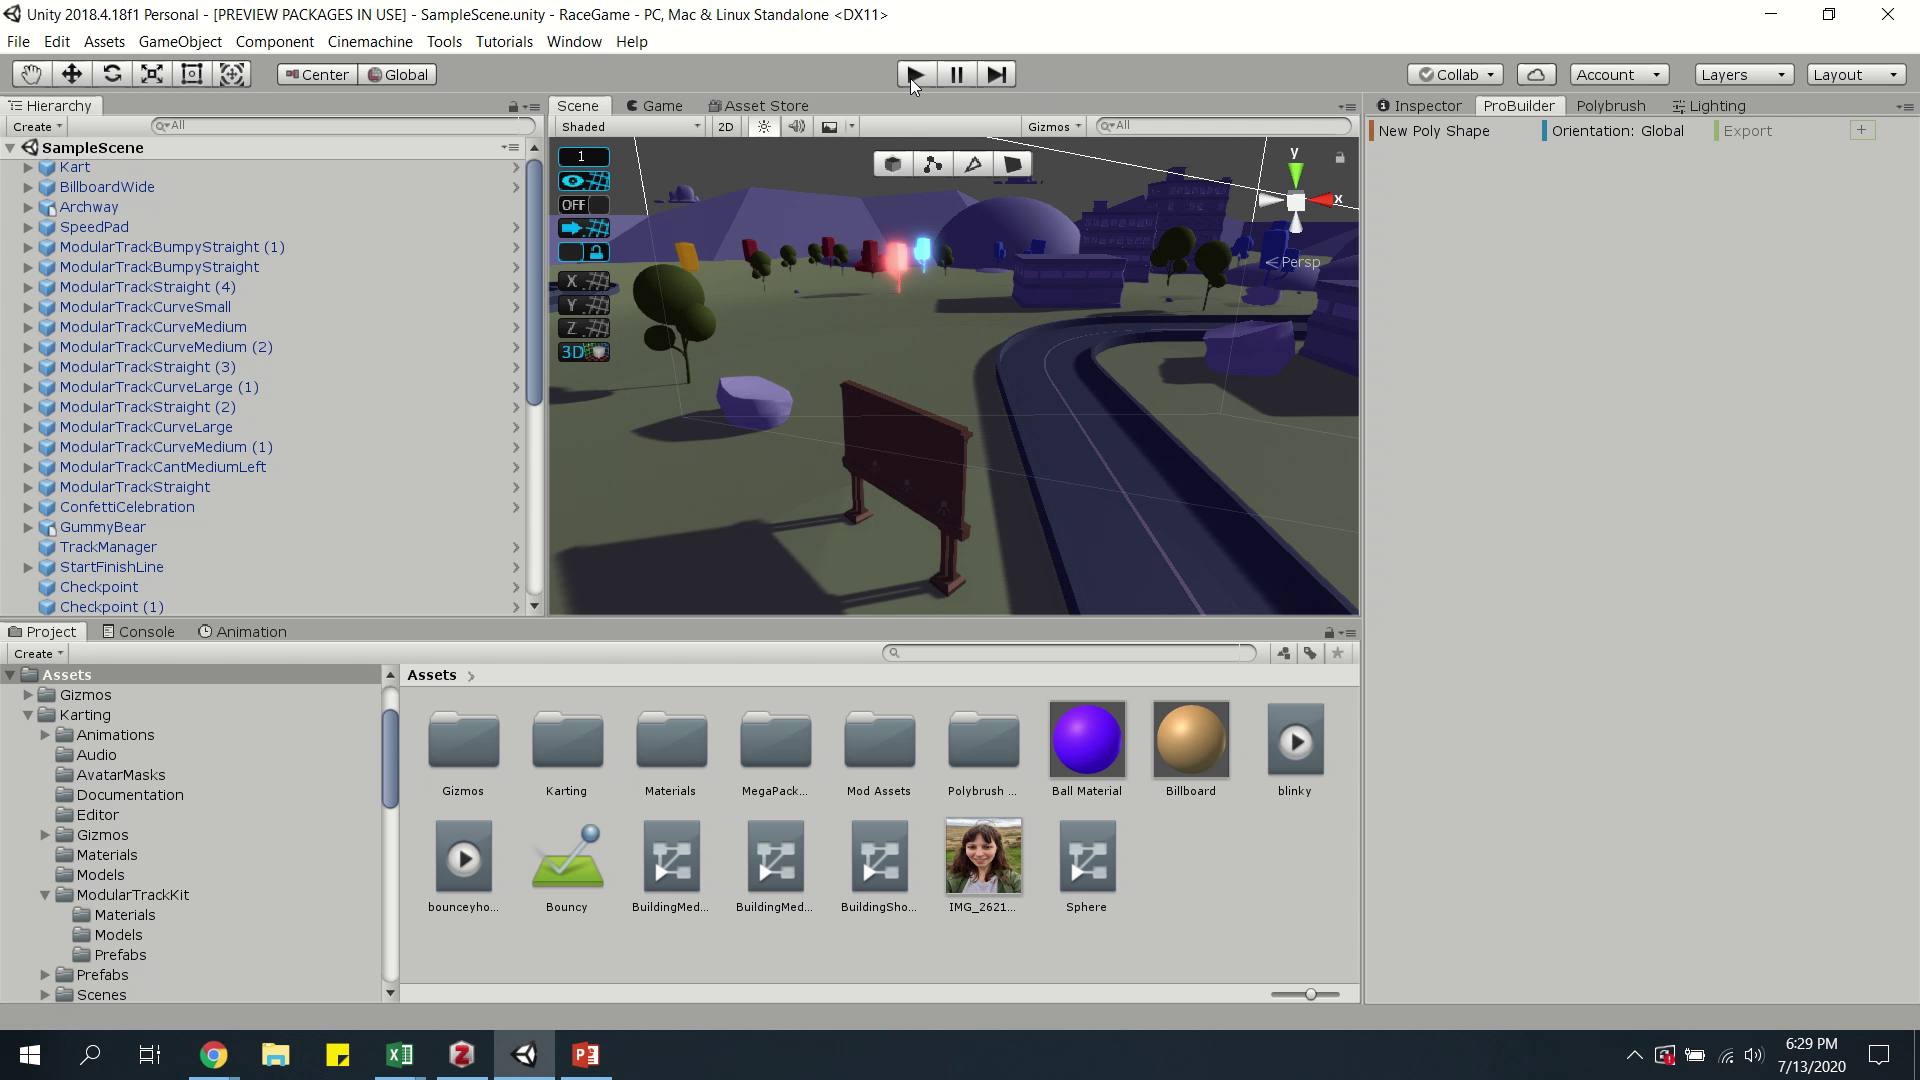
Task: Toggle ProGrids snapping OFF switch
Action: 584,205
